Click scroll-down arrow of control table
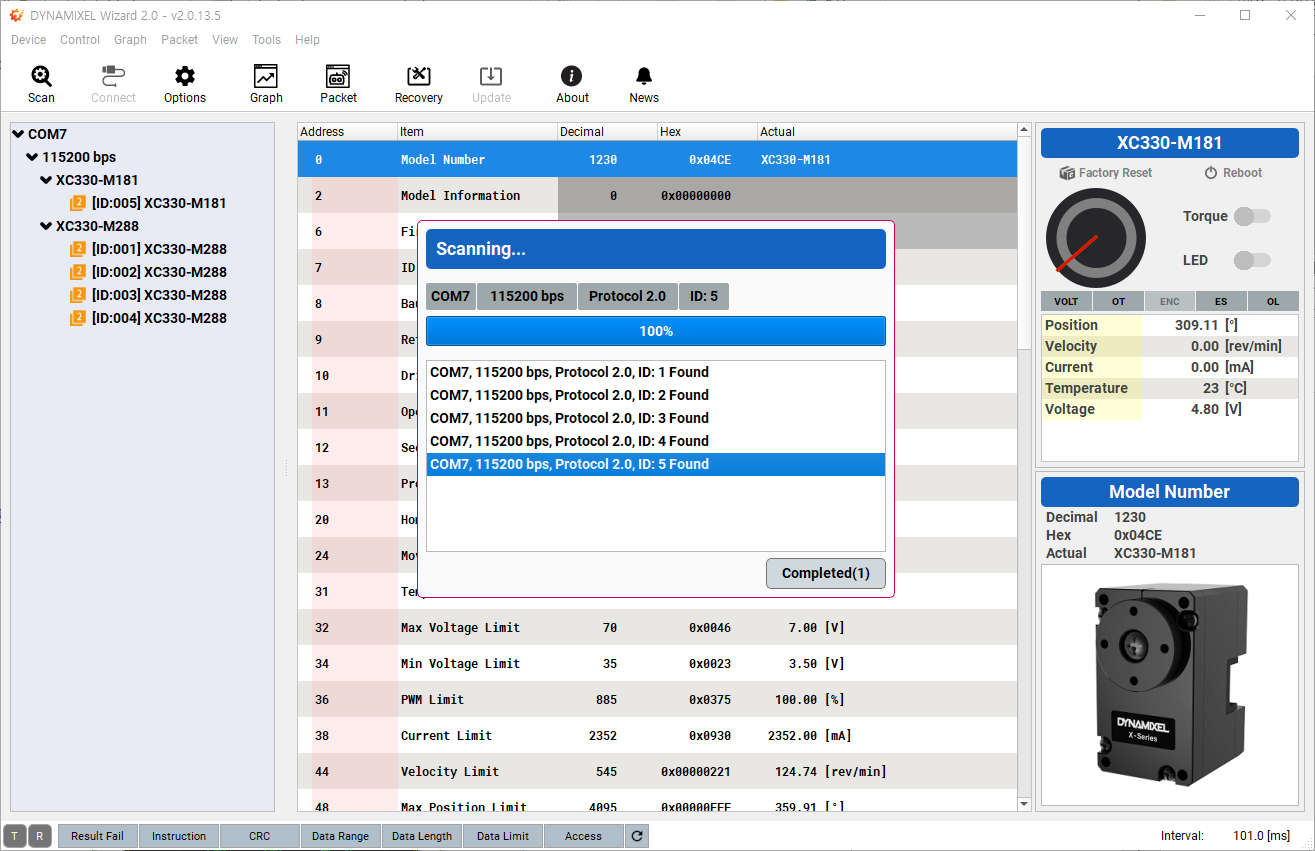 click(1024, 804)
